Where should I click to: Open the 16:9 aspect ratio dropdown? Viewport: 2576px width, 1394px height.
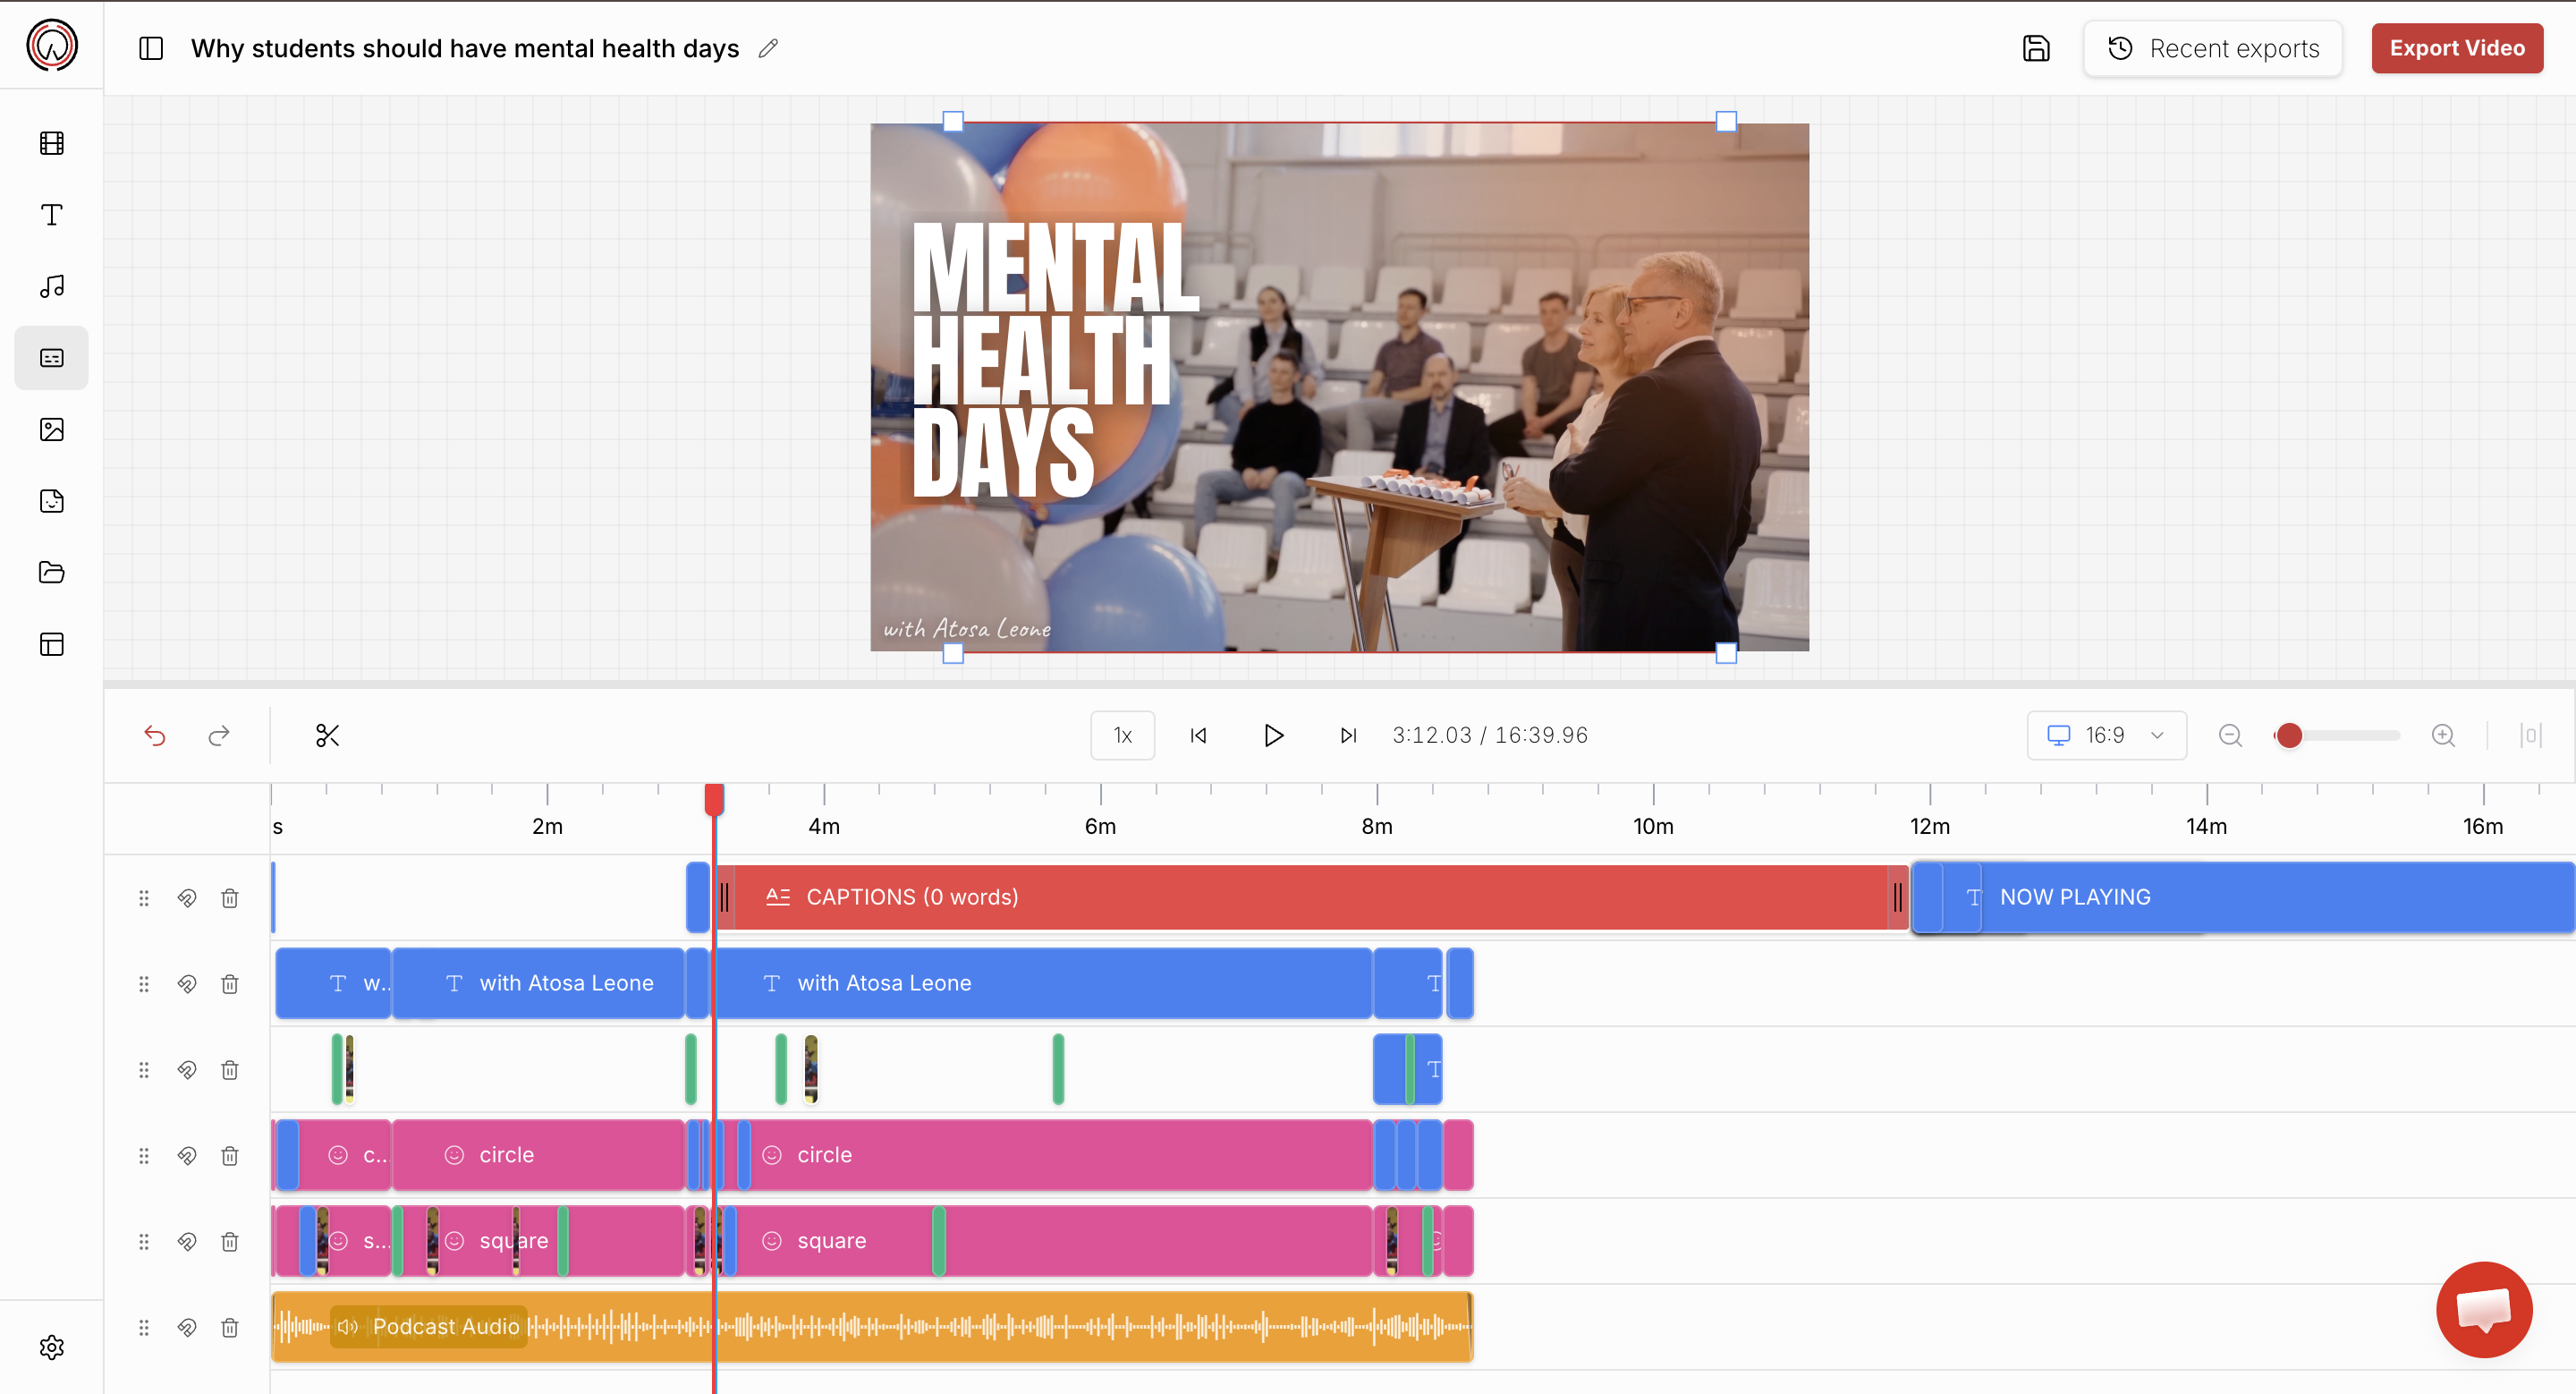[2106, 736]
